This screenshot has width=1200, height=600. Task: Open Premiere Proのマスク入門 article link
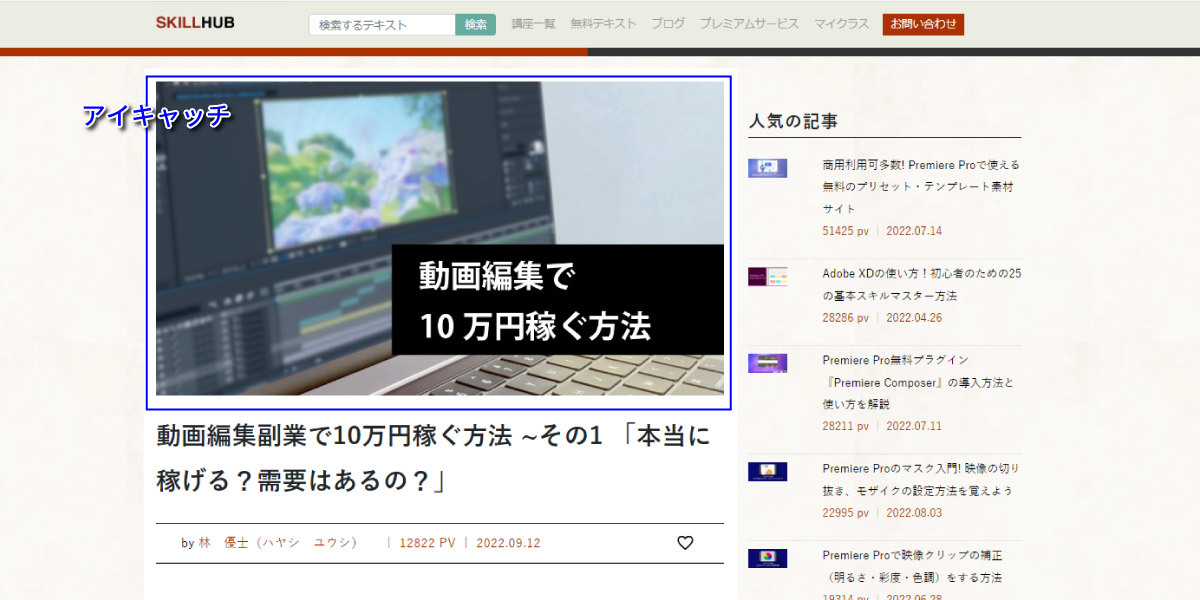click(x=921, y=480)
